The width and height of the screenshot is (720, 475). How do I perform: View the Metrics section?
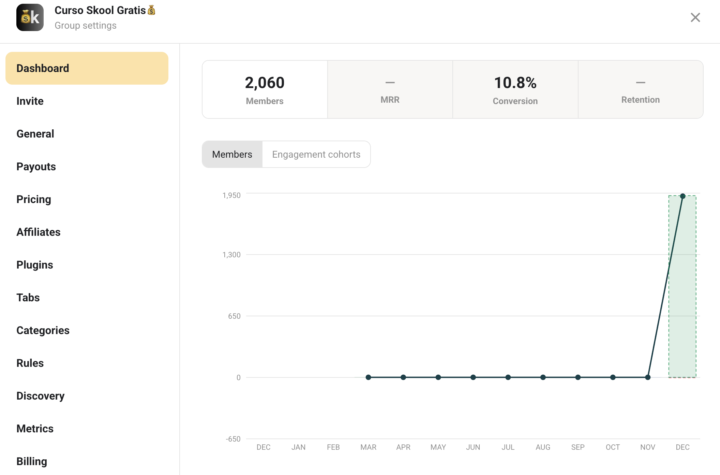click(35, 429)
